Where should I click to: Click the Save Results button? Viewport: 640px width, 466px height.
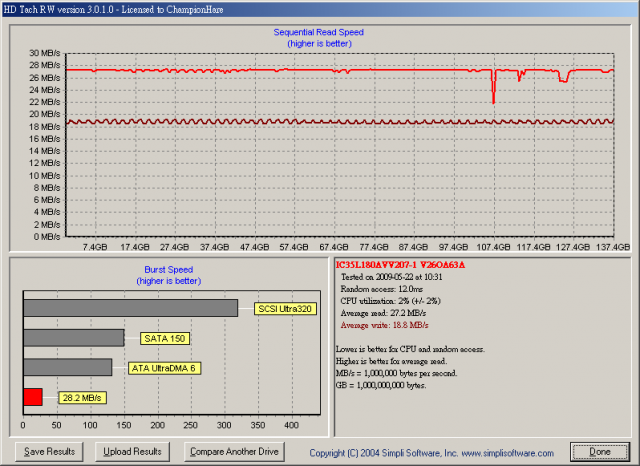49,452
